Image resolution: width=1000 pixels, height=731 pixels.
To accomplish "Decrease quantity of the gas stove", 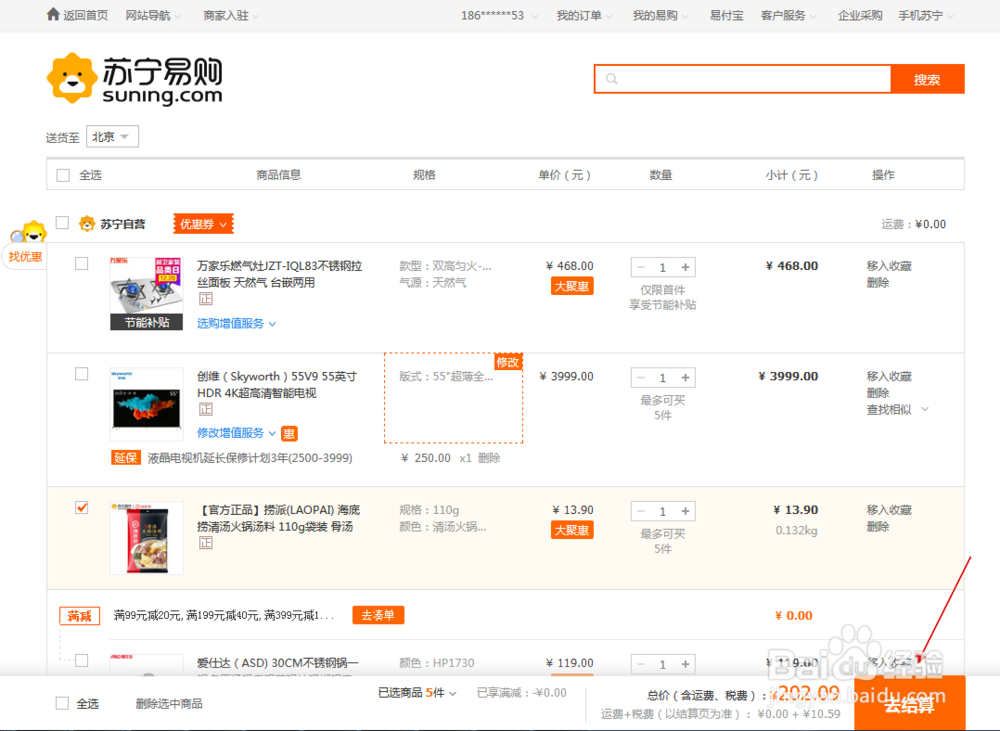I will pyautogui.click(x=641, y=267).
